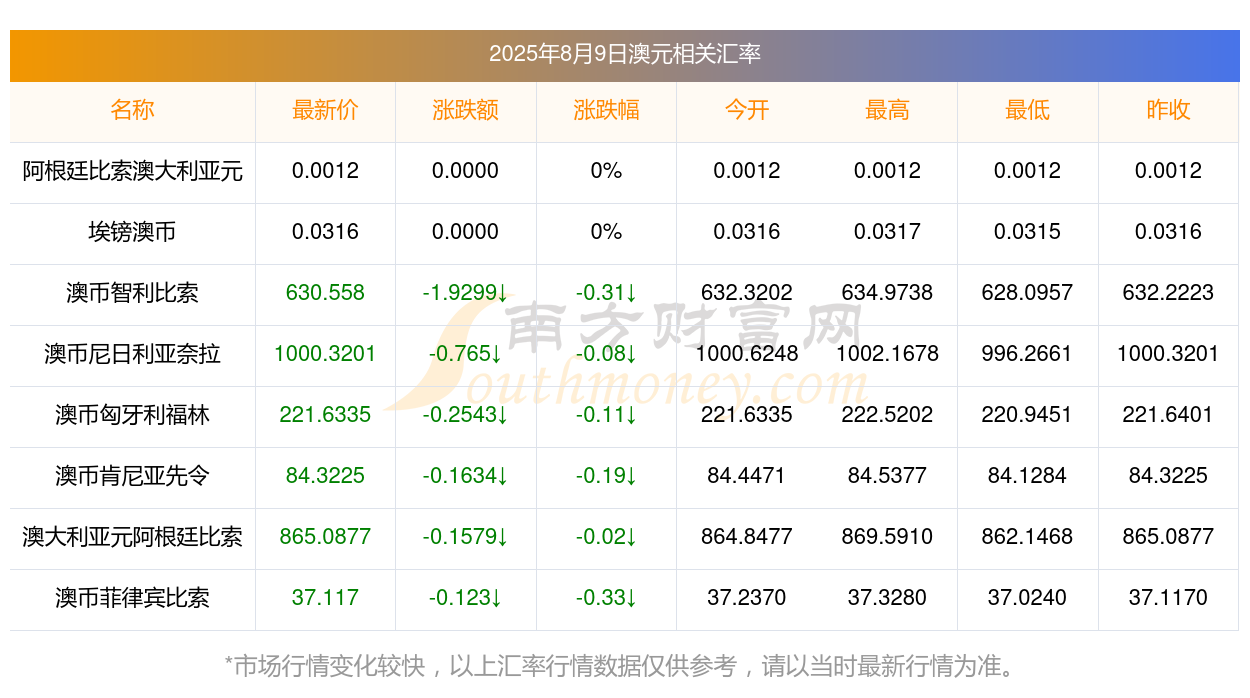Select the row name 澳币肯尼亚先令
This screenshot has width=1250, height=698.
tap(132, 476)
